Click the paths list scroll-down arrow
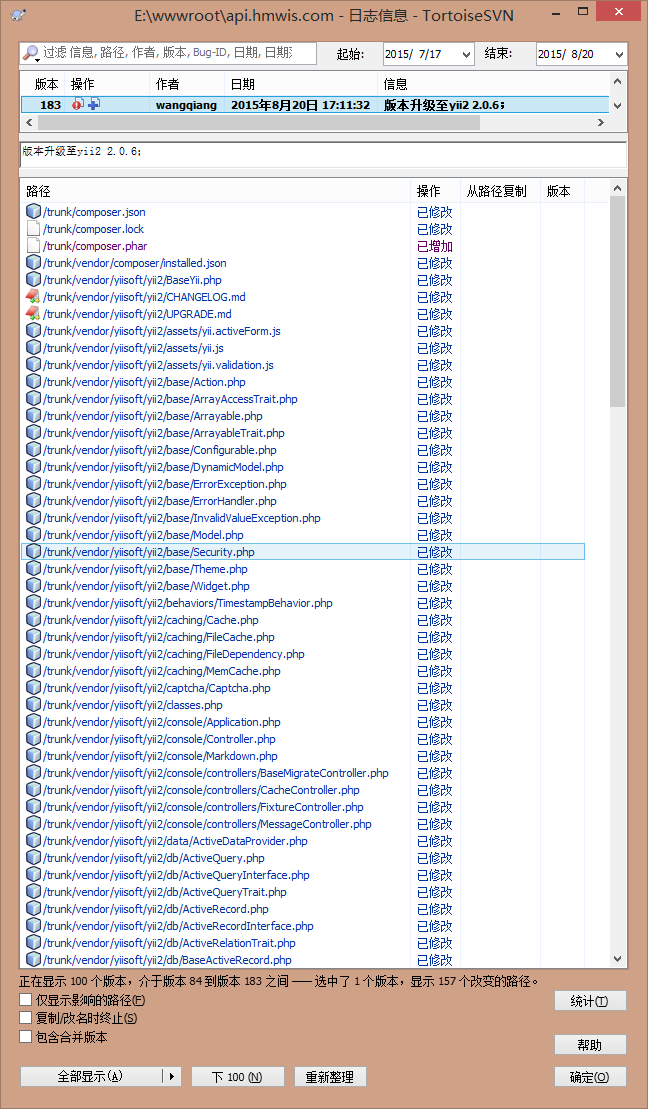The width and height of the screenshot is (648, 1109). pyautogui.click(x=618, y=958)
